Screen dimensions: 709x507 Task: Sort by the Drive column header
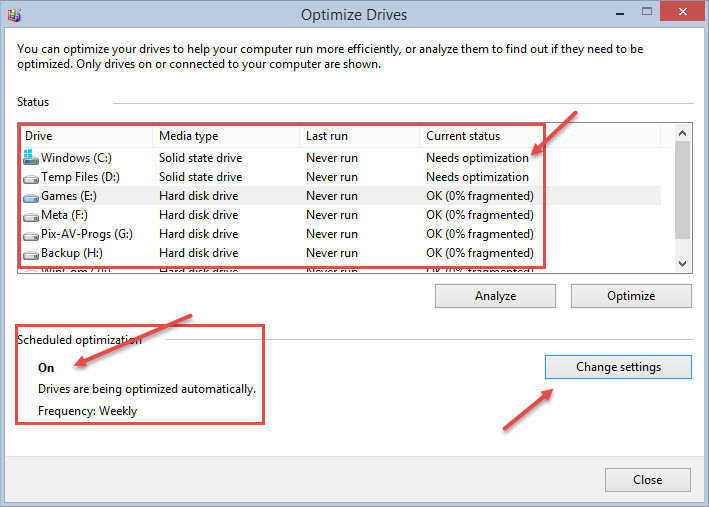[86, 136]
